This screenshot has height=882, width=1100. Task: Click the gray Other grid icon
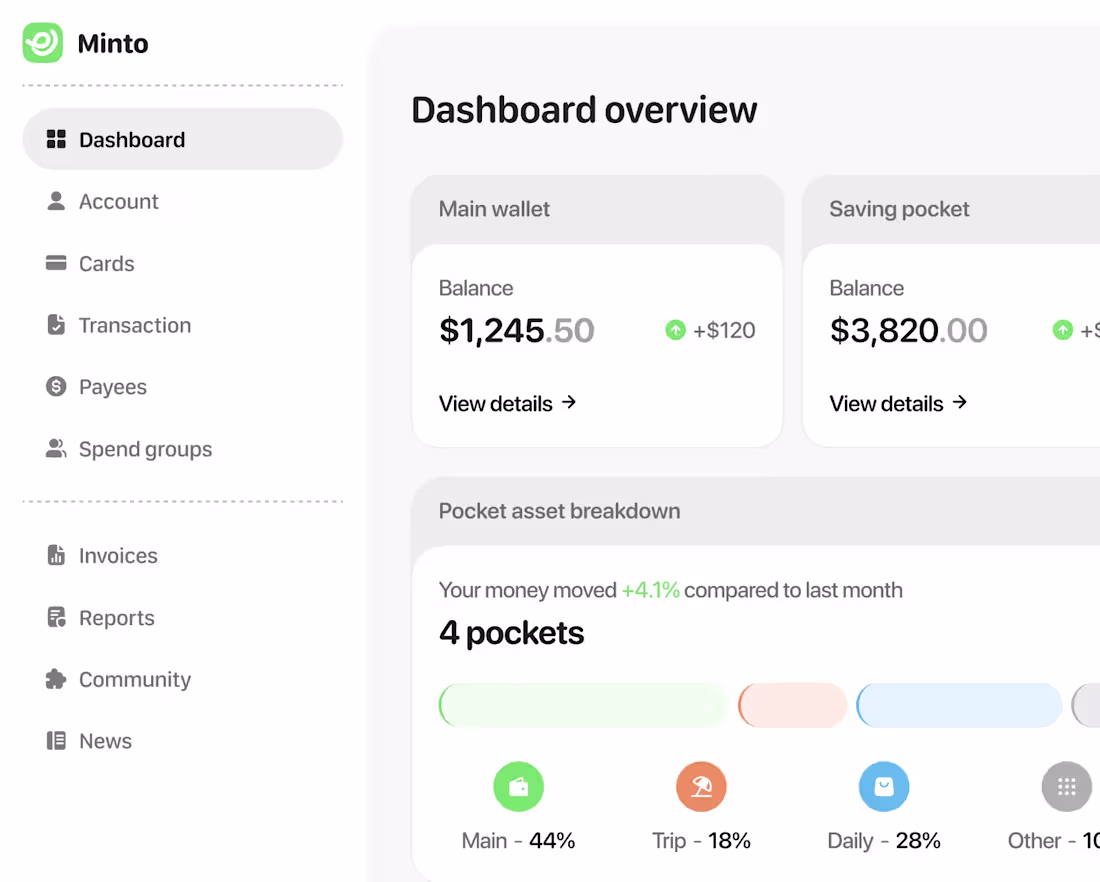pyautogui.click(x=1067, y=787)
